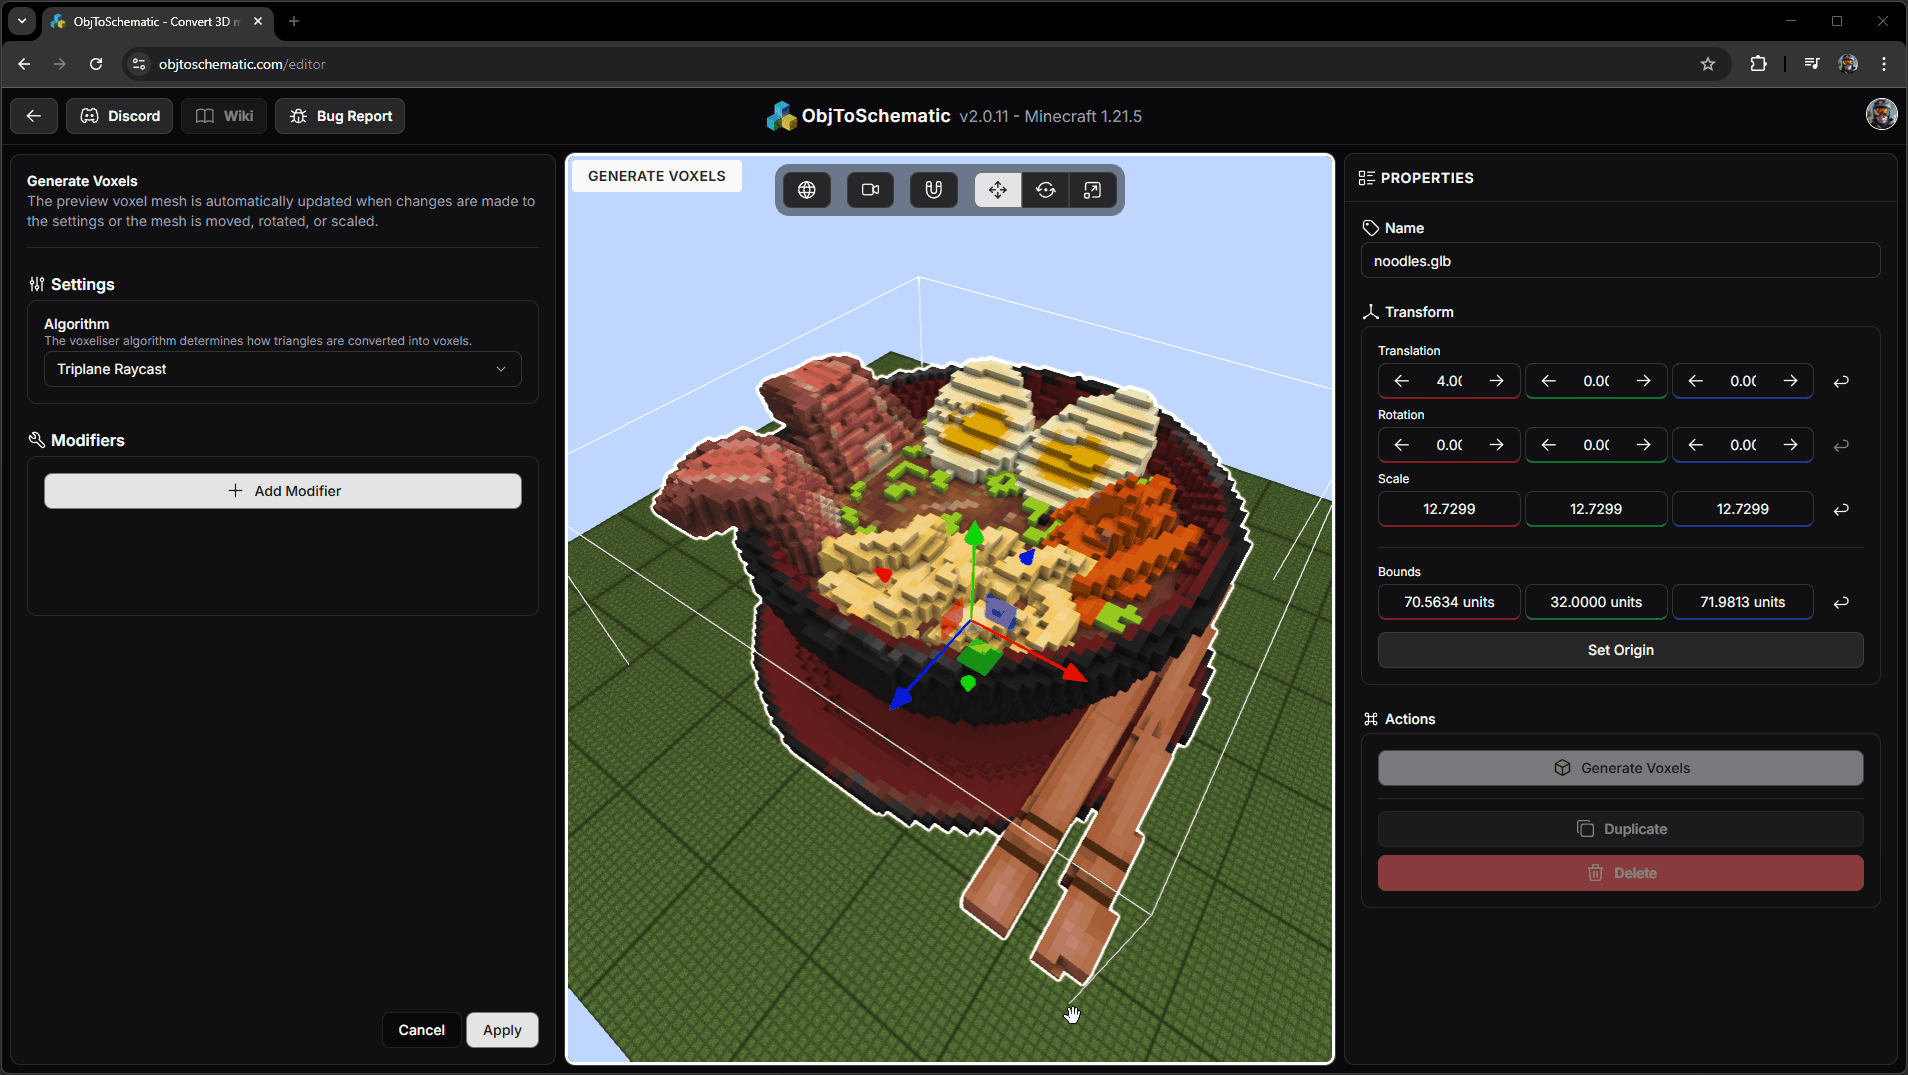The height and width of the screenshot is (1075, 1908).
Task: Bookmark this page with star icon
Action: point(1708,64)
